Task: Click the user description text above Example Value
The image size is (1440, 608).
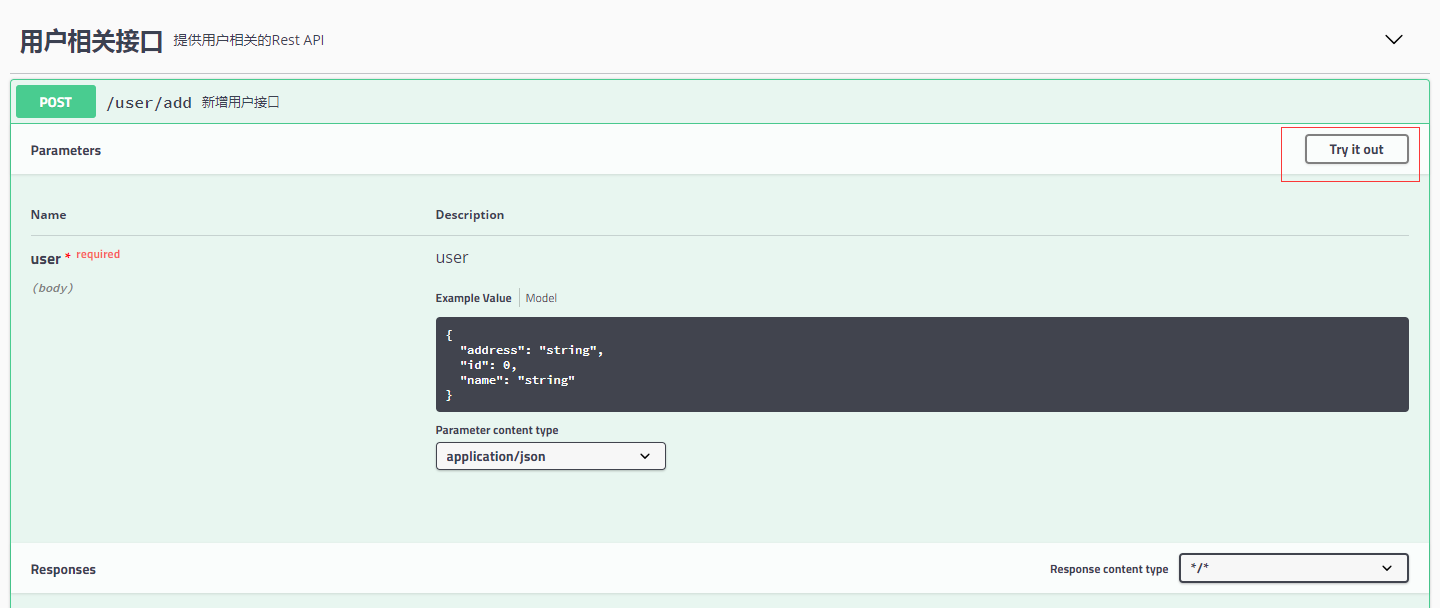Action: click(x=452, y=258)
